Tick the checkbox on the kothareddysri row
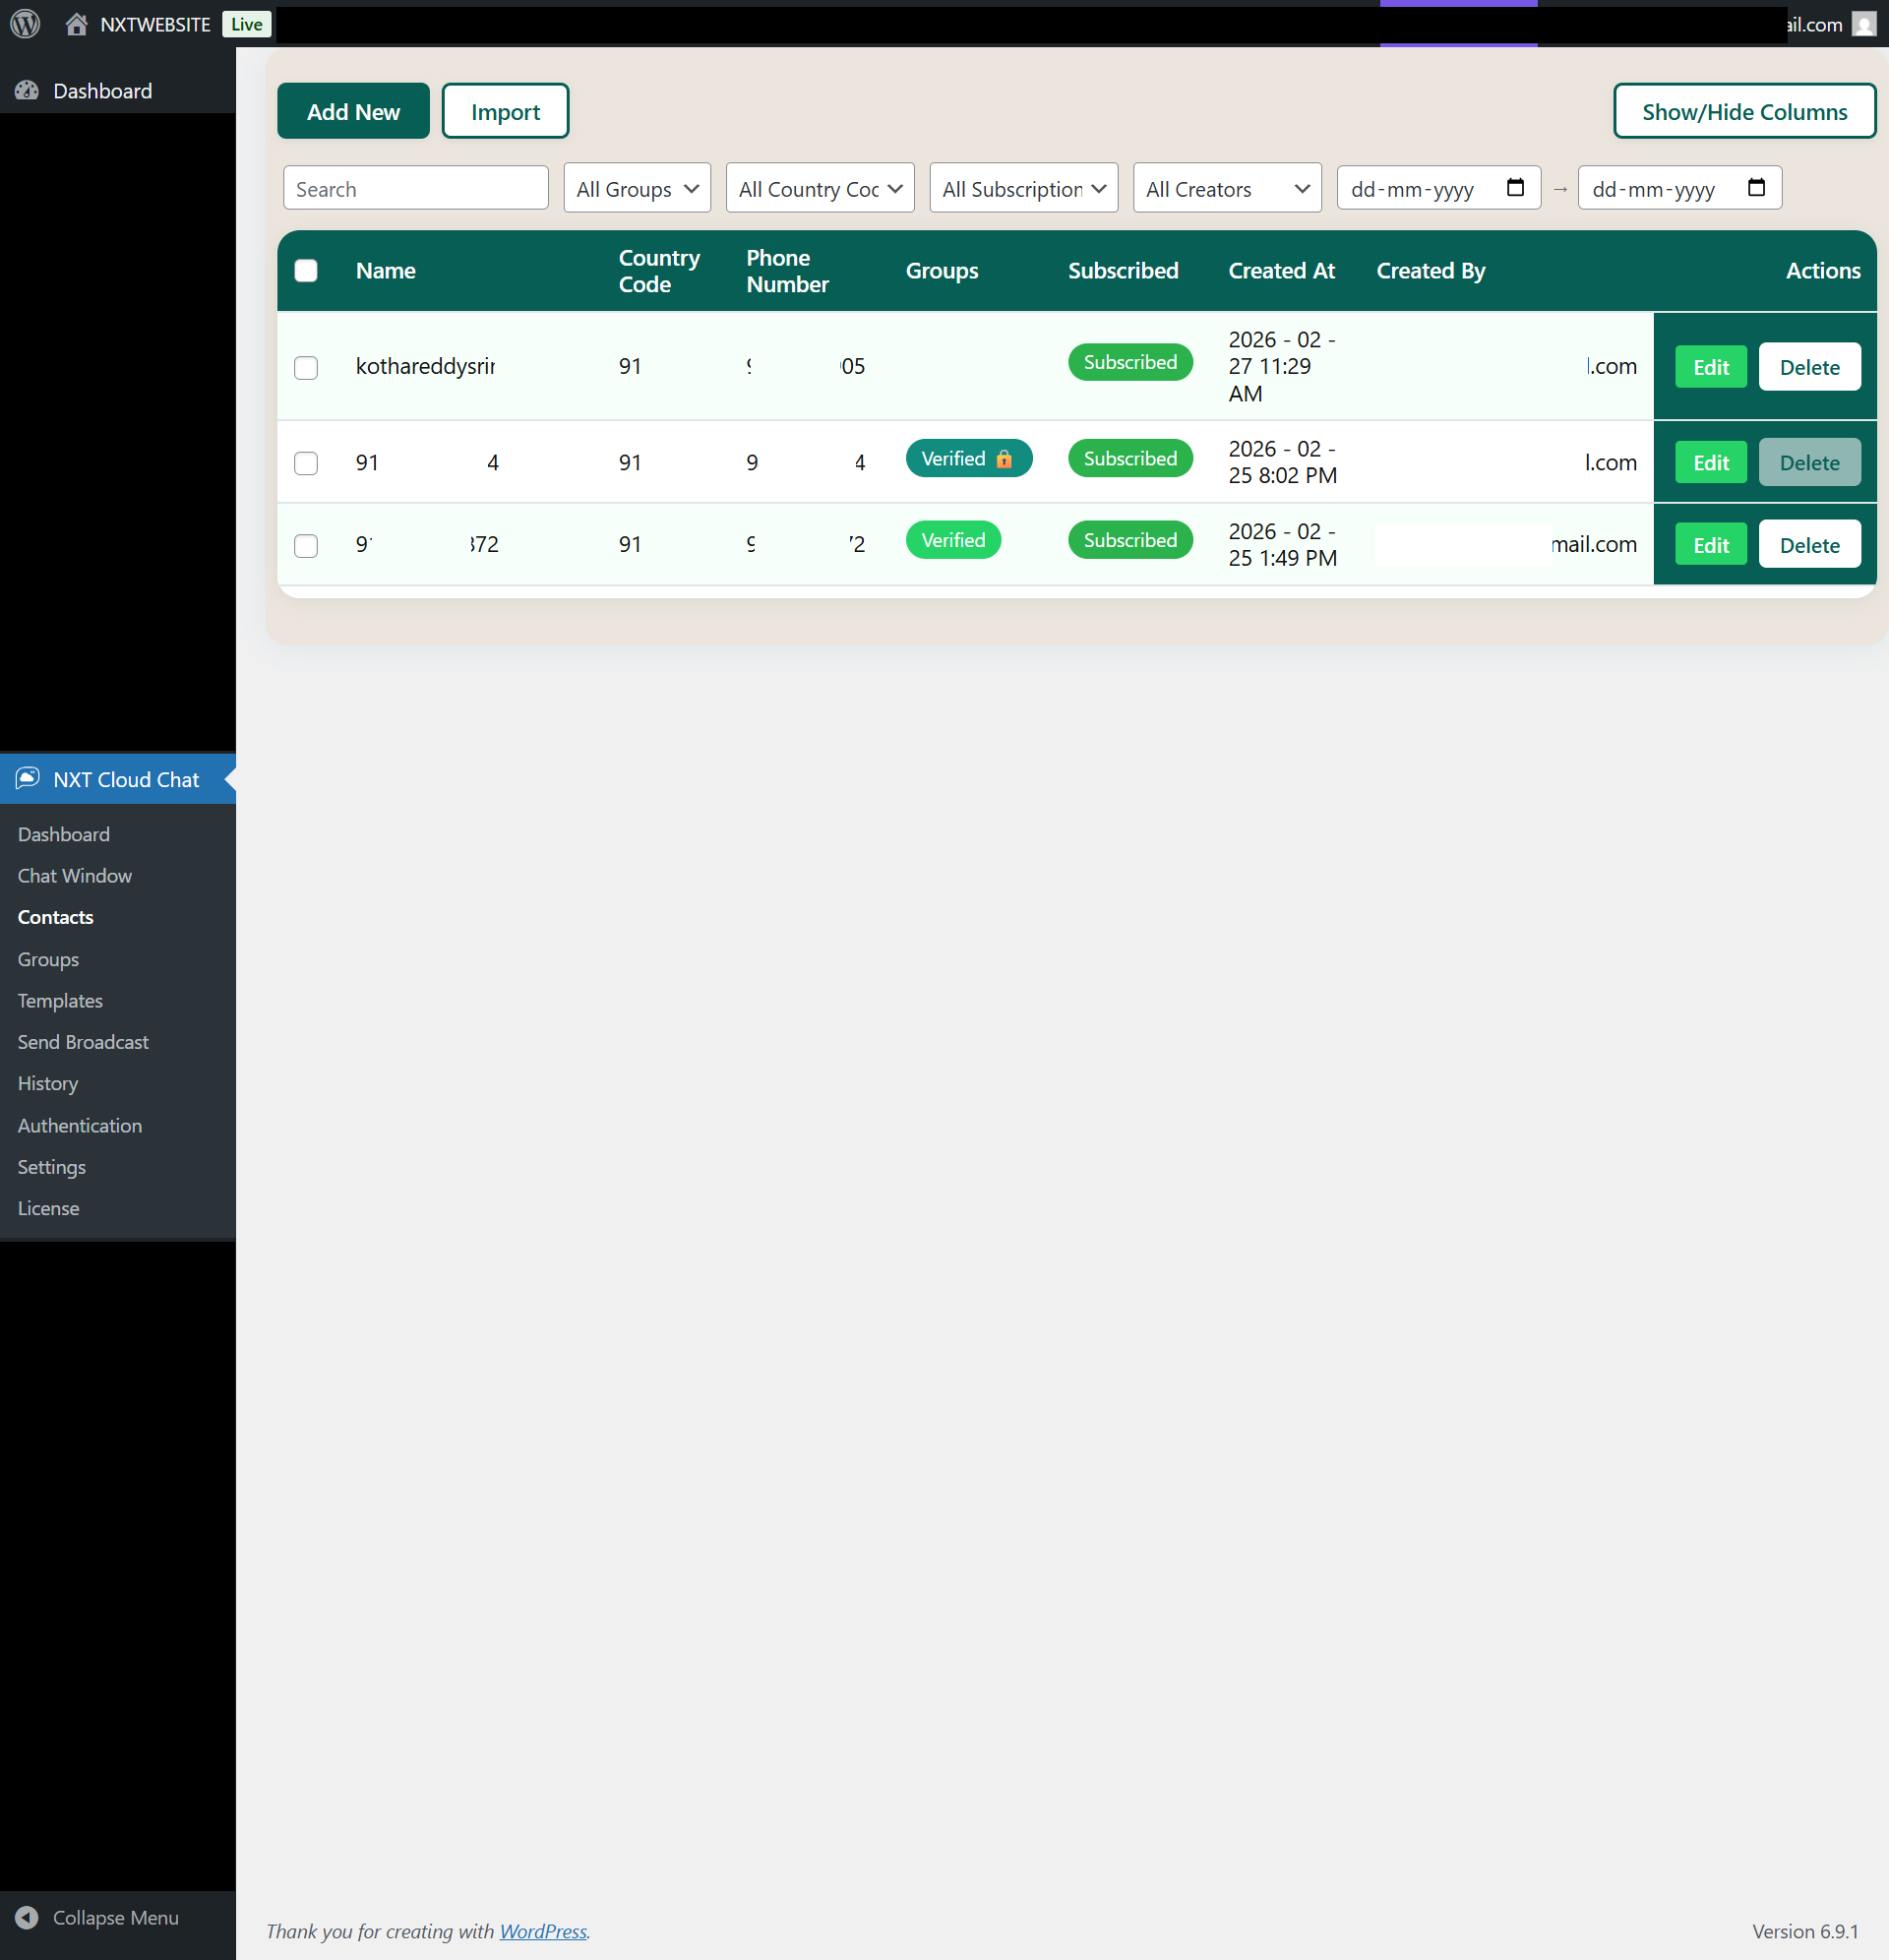Viewport: 1889px width, 1960px height. click(x=306, y=367)
